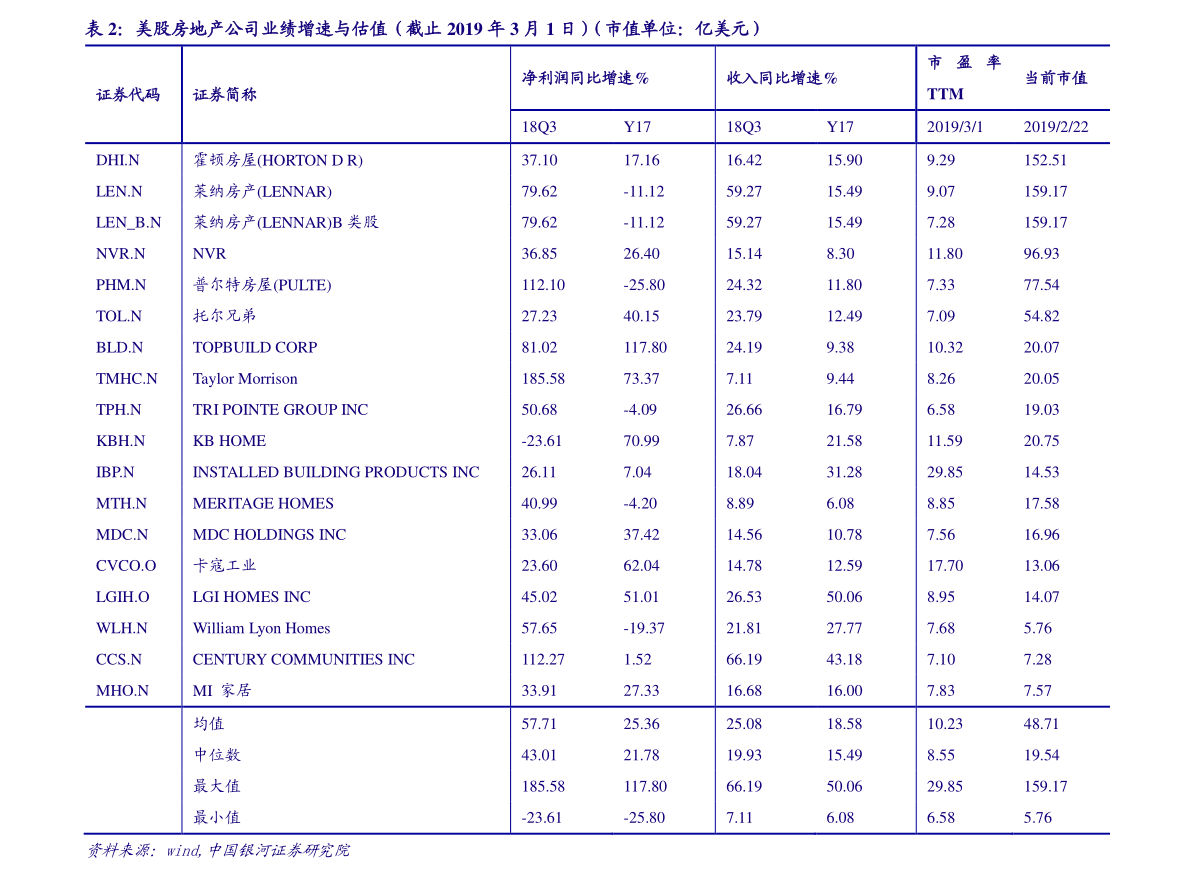This screenshot has width=1191, height=880.
Task: Select the 净利润同比增速% header cell
Action: 585,78
